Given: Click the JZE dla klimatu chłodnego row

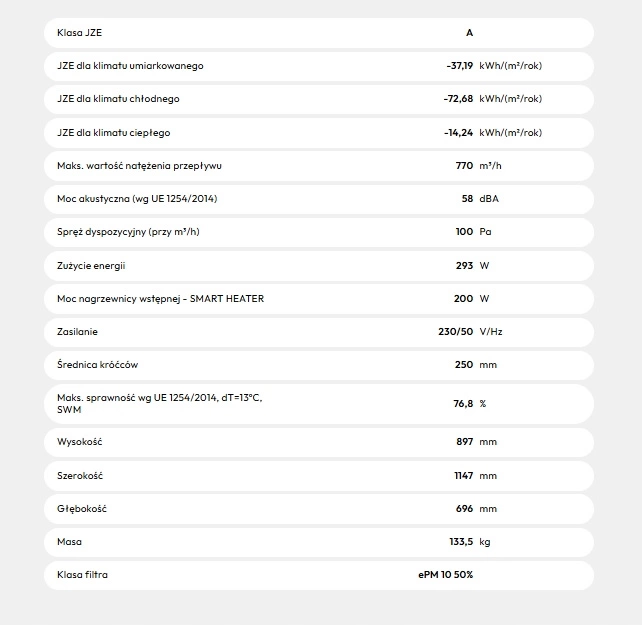Looking at the screenshot, I should pyautogui.click(x=119, y=99).
